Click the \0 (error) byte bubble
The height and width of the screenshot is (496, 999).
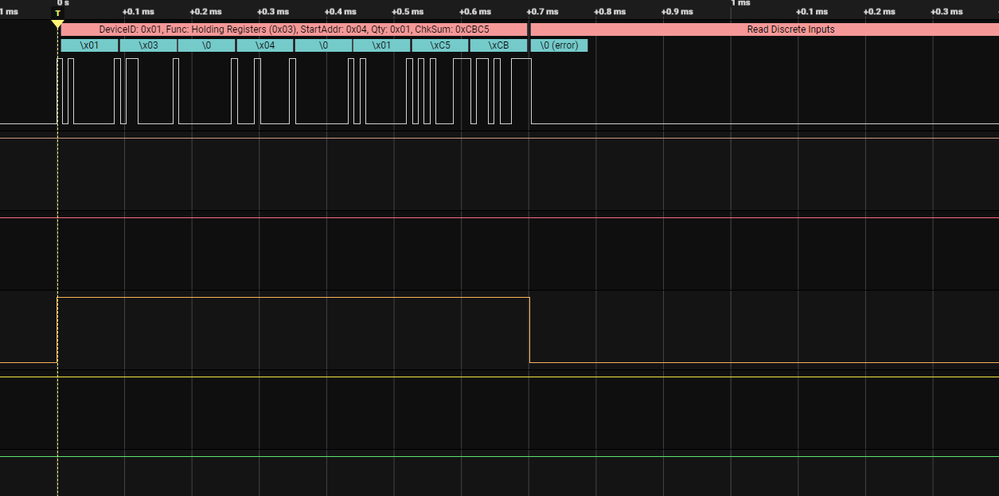(x=559, y=45)
